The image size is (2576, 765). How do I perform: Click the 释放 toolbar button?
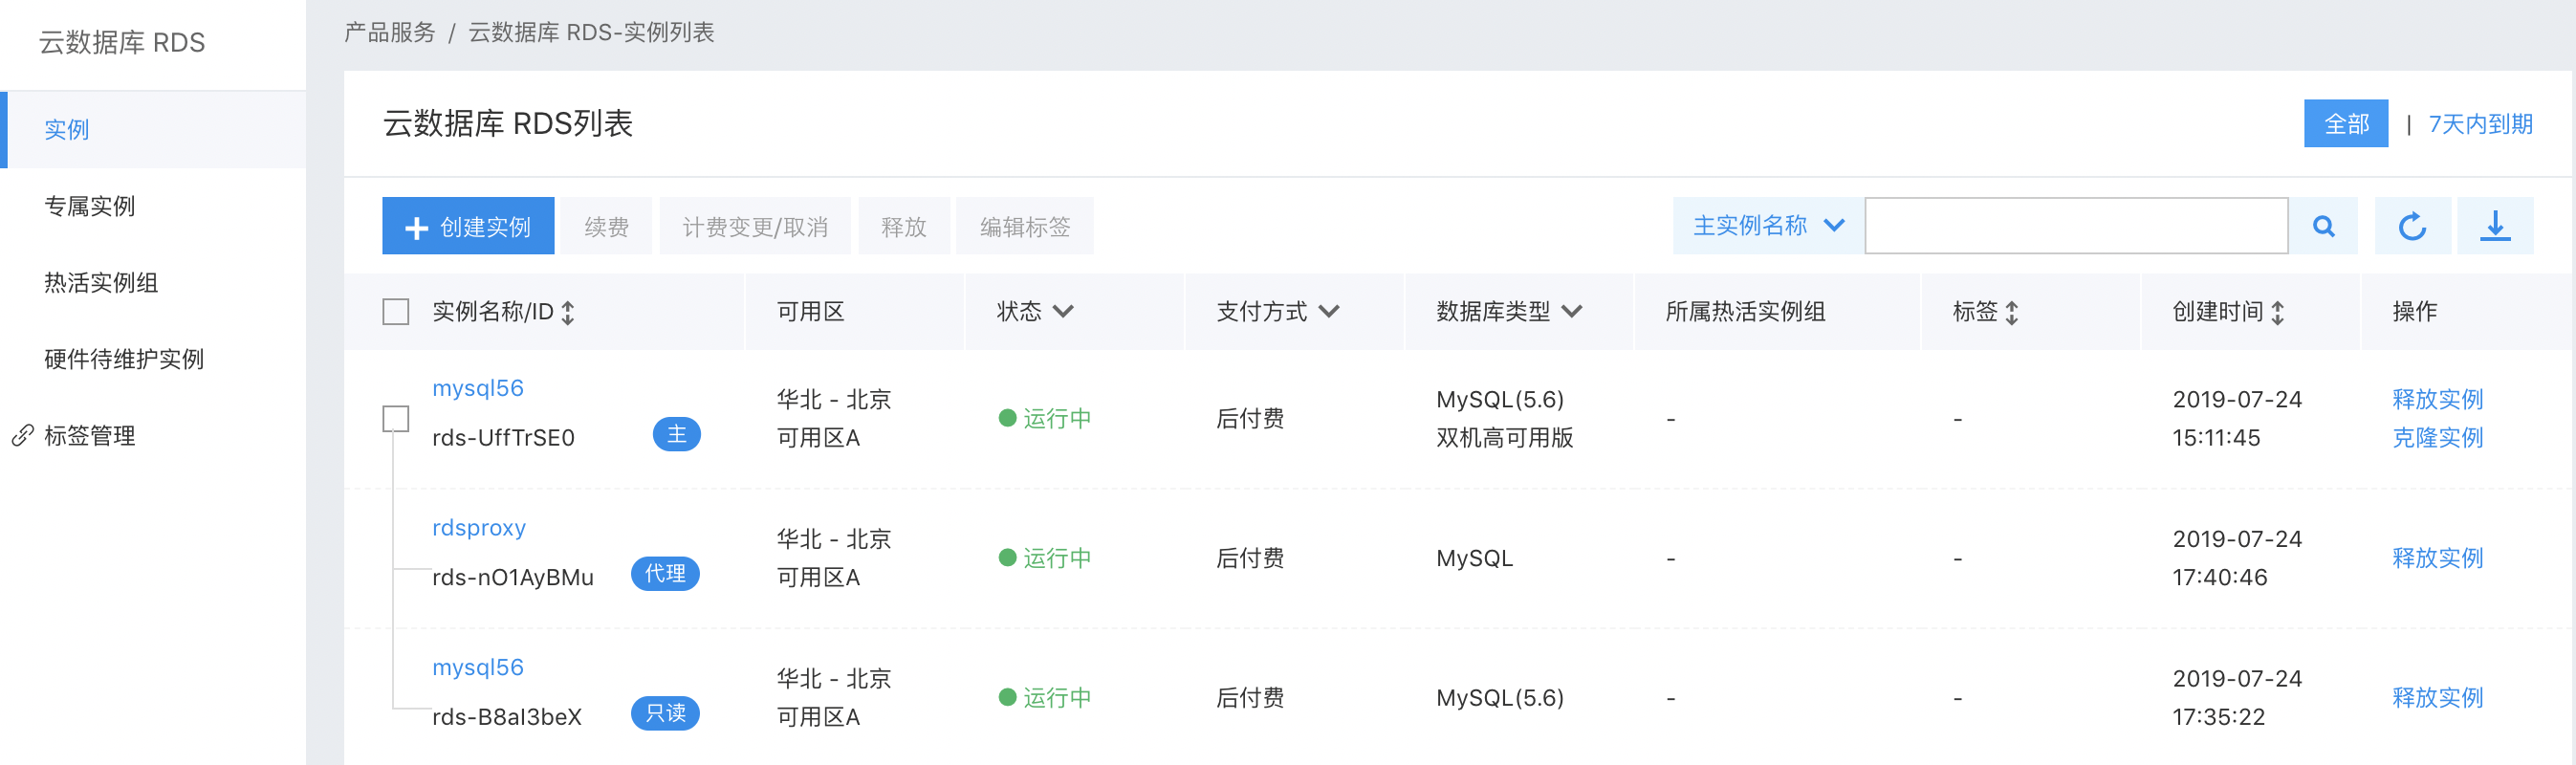[903, 226]
